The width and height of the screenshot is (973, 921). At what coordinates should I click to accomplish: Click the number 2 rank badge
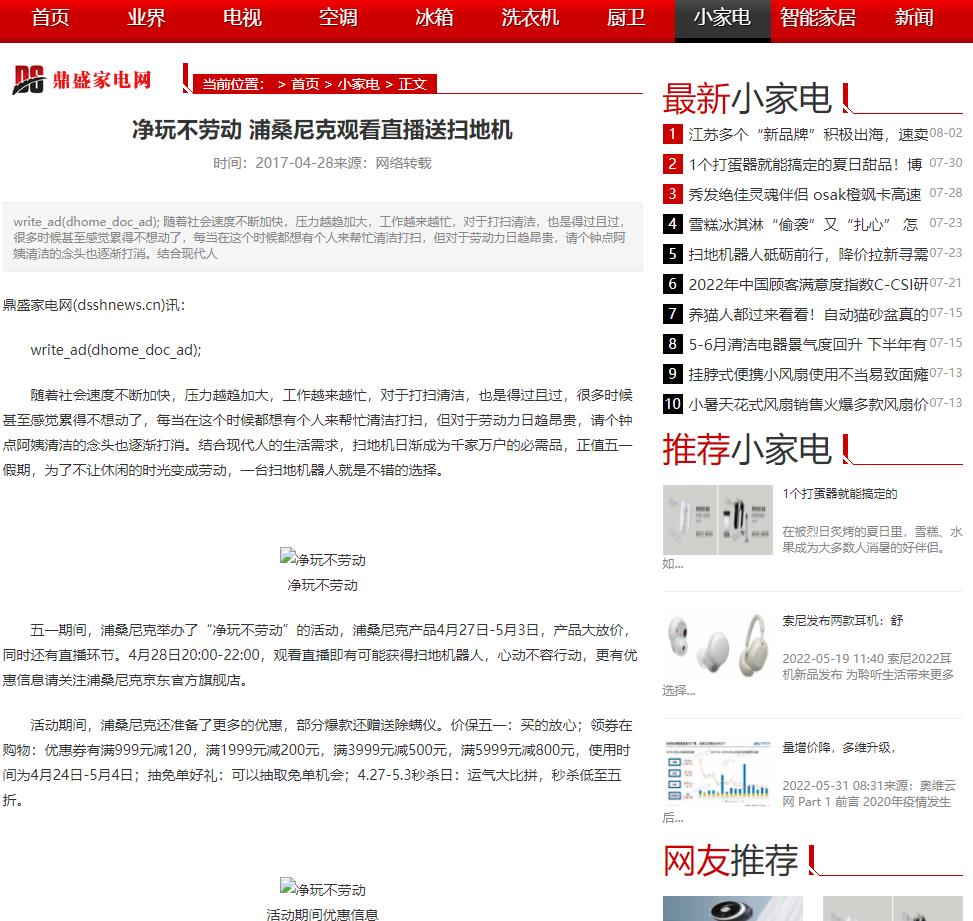673,164
